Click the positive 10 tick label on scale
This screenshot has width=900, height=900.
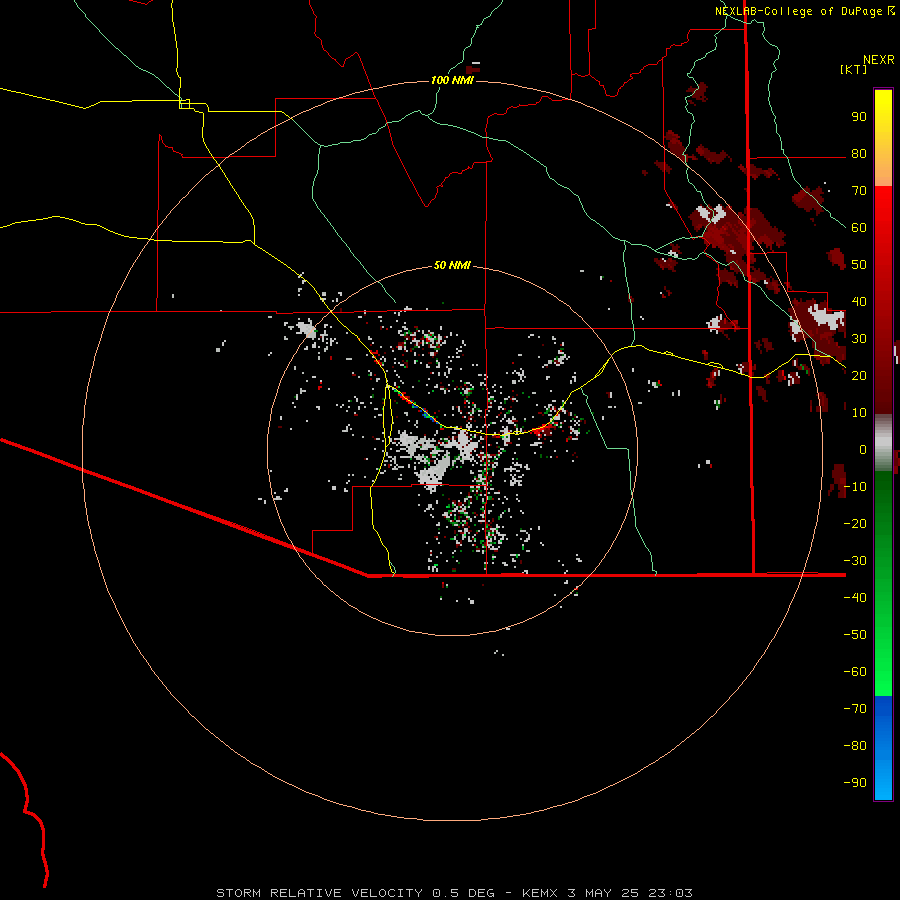(x=859, y=413)
